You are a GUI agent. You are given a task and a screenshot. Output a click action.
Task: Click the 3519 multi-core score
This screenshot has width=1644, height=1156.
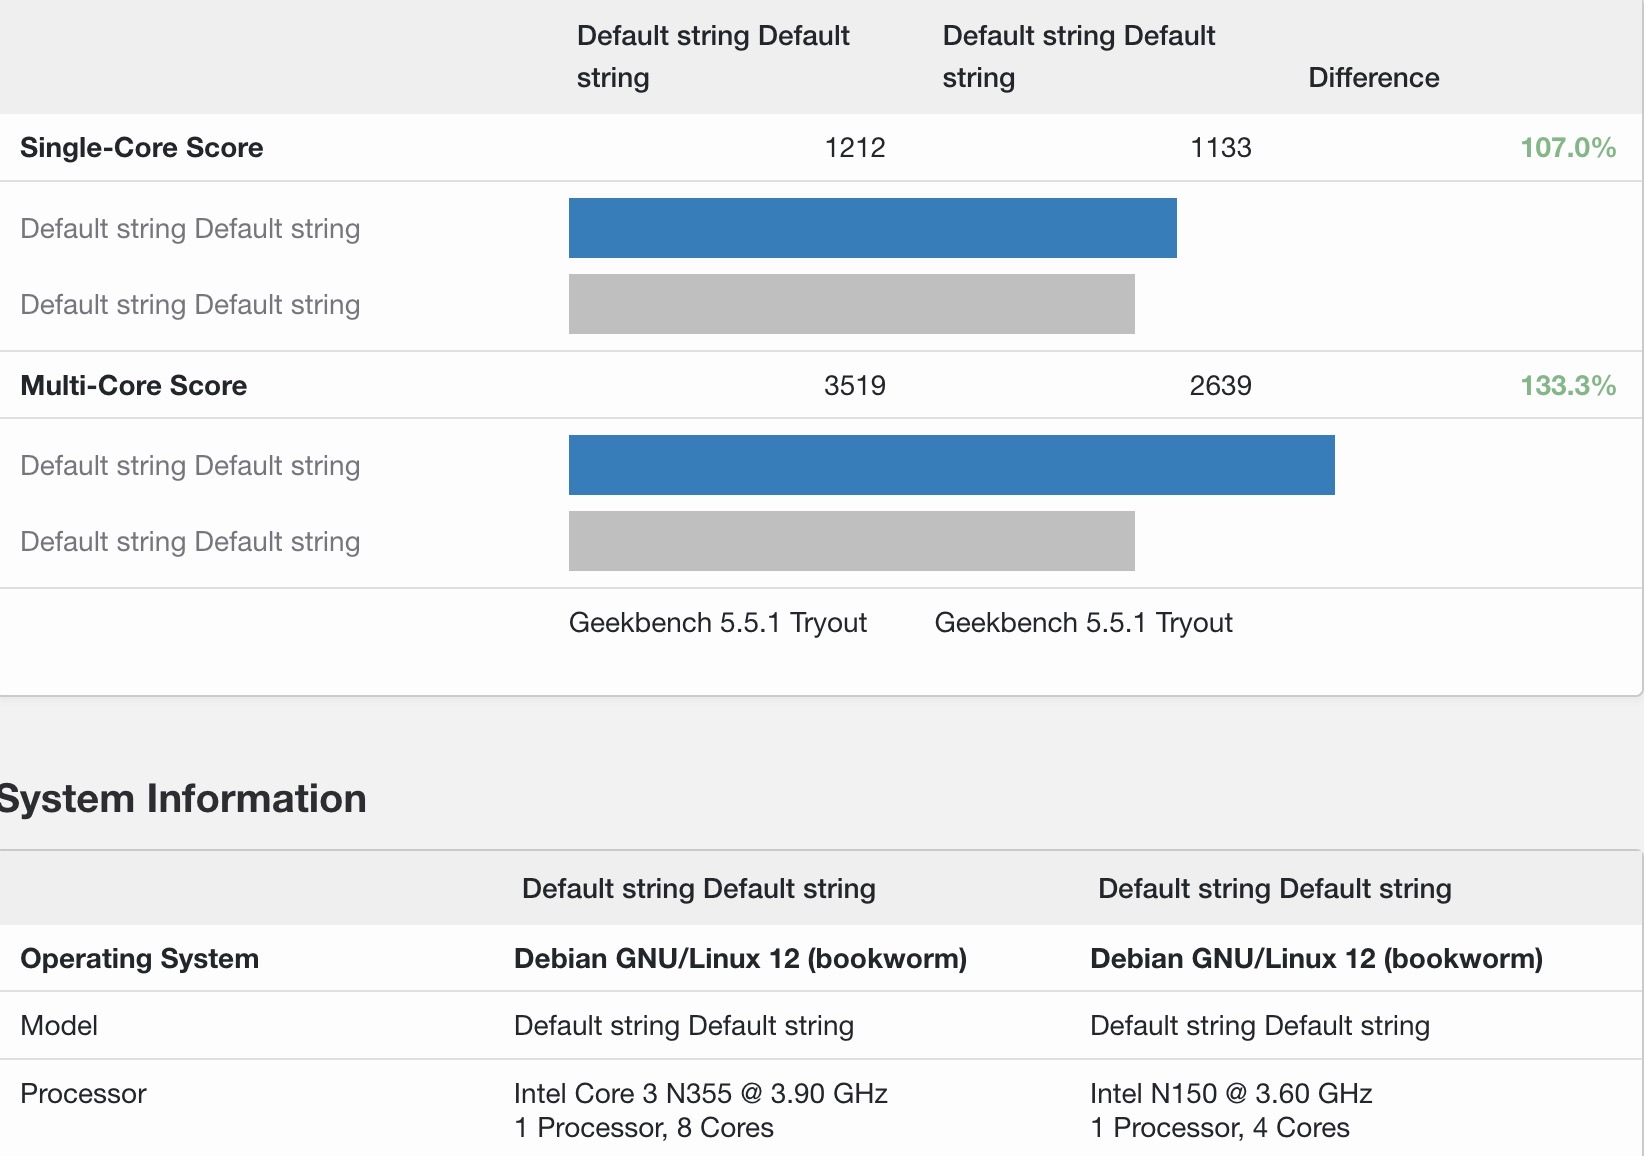[x=854, y=386]
